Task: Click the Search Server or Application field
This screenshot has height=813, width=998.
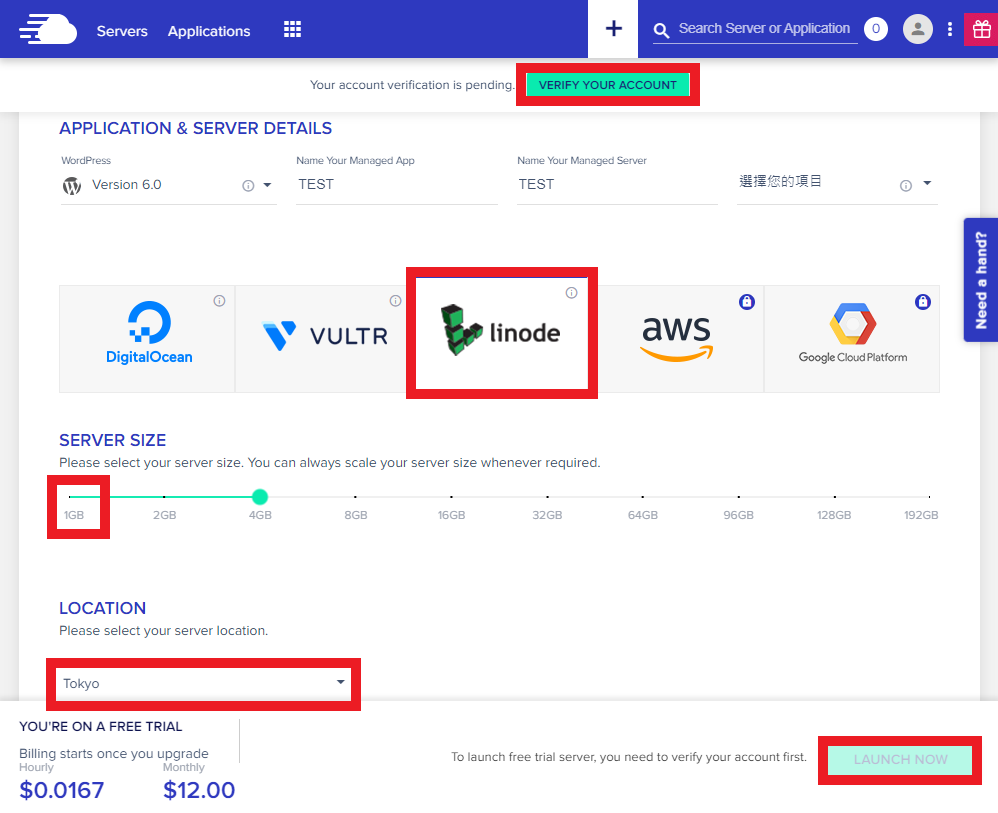Action: [x=764, y=29]
